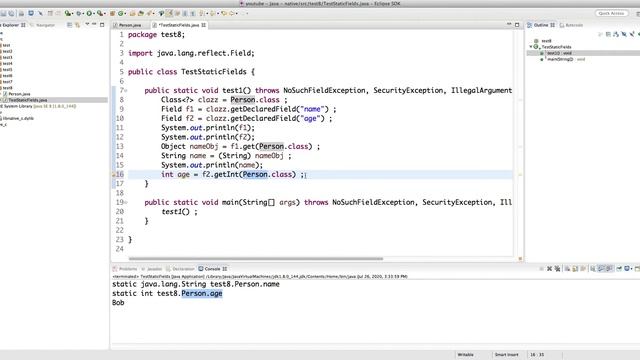Collapse main method fold at line 19
Image resolution: width=640 pixels, height=360 pixels.
126,202
